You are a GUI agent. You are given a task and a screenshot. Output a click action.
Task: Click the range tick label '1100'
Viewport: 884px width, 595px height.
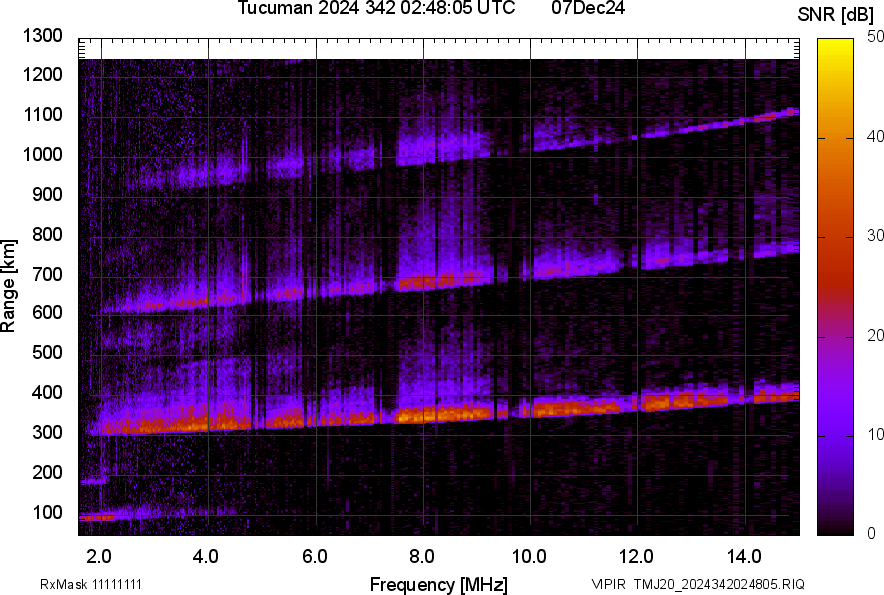click(x=43, y=114)
